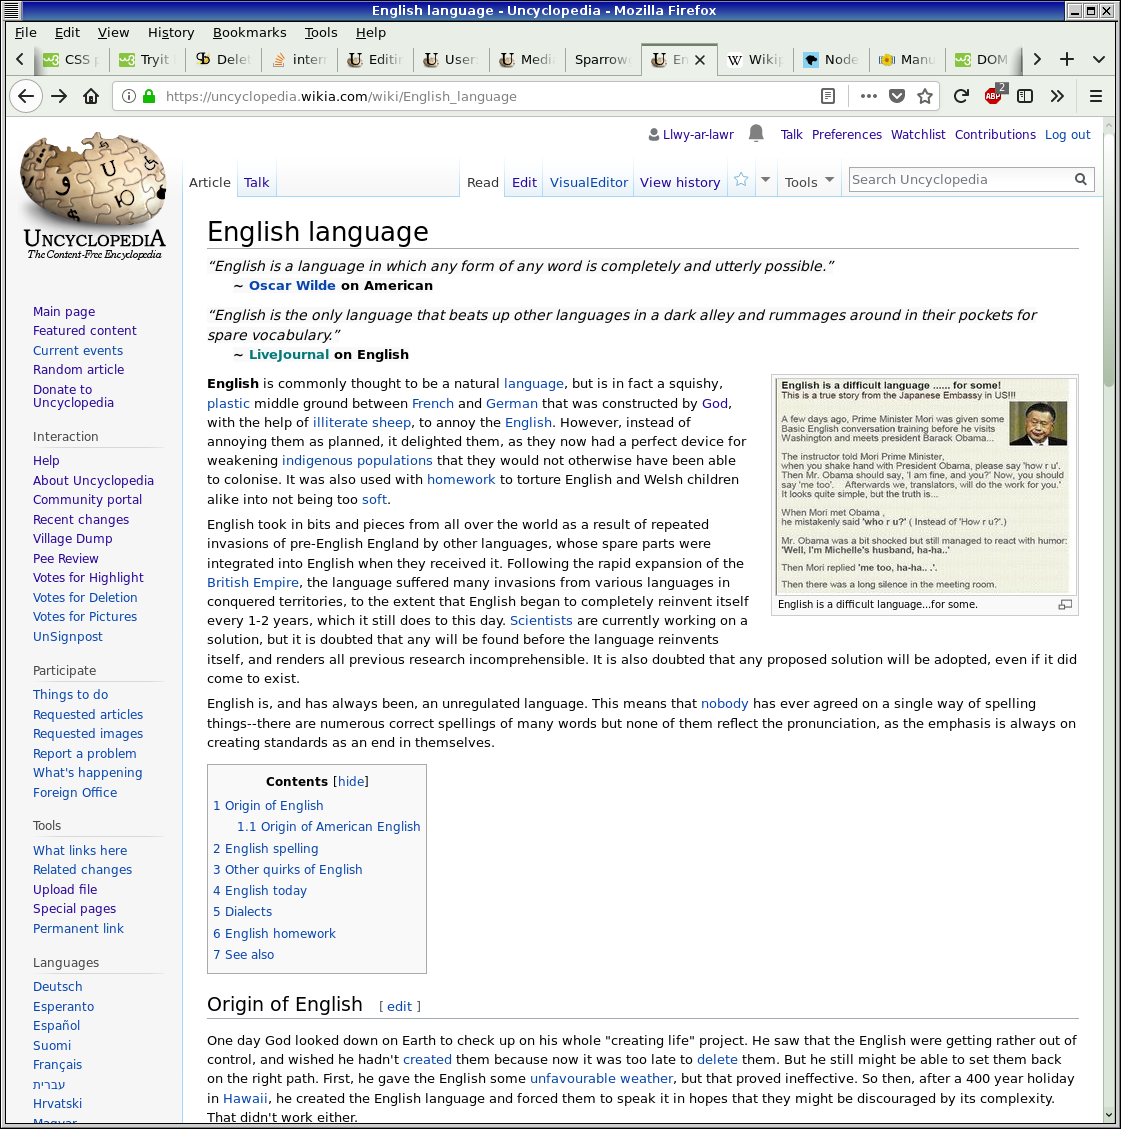
Task: Reload the current page
Action: [x=961, y=96]
